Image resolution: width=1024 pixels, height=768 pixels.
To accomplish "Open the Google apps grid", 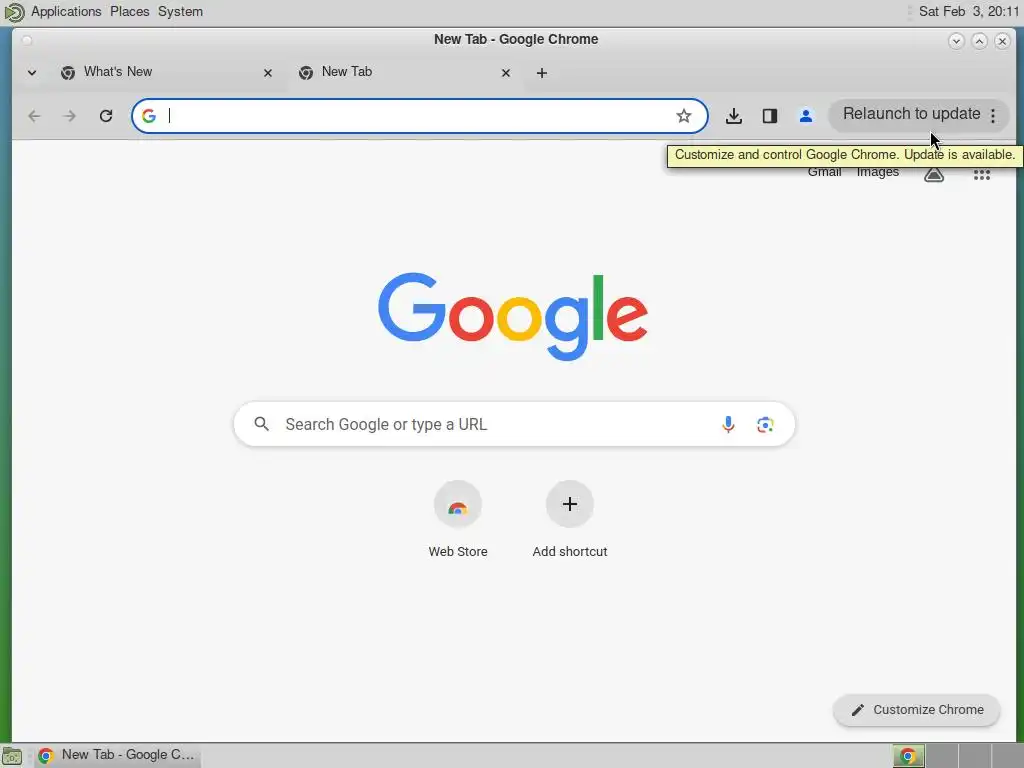I will [982, 175].
